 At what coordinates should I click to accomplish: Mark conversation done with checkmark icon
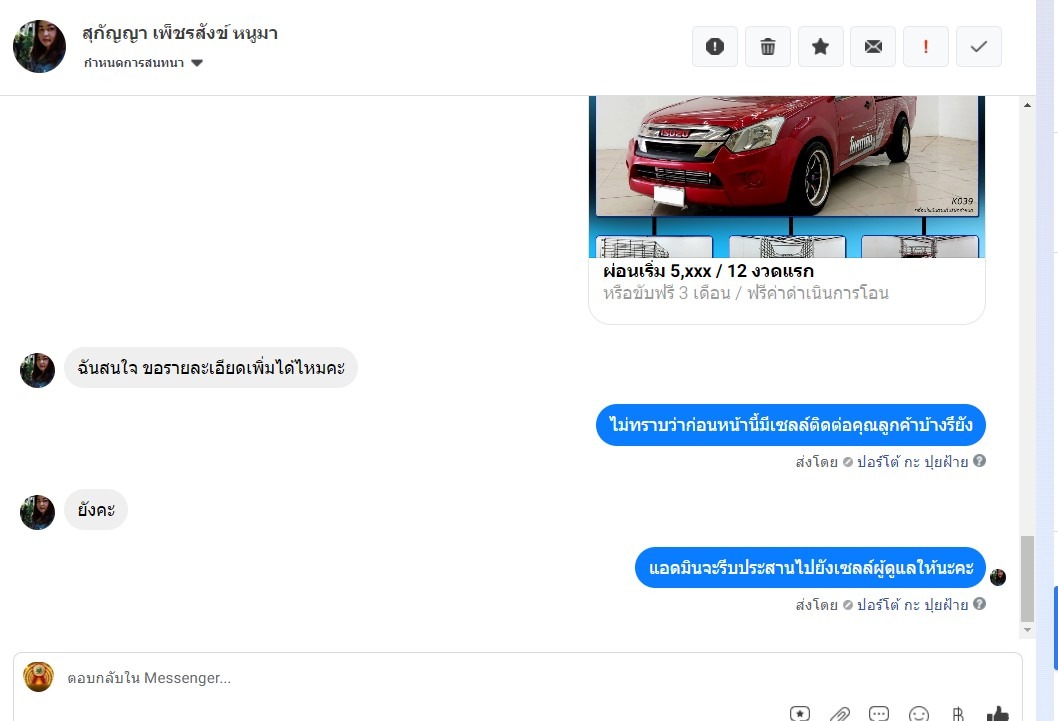pos(978,47)
